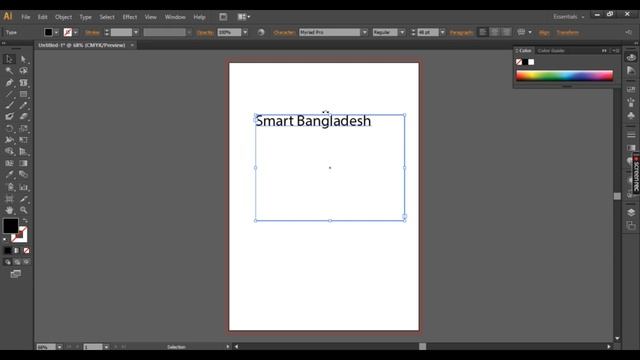The image size is (640, 360).
Task: Select the Direct Selection tool
Action: click(x=23, y=59)
